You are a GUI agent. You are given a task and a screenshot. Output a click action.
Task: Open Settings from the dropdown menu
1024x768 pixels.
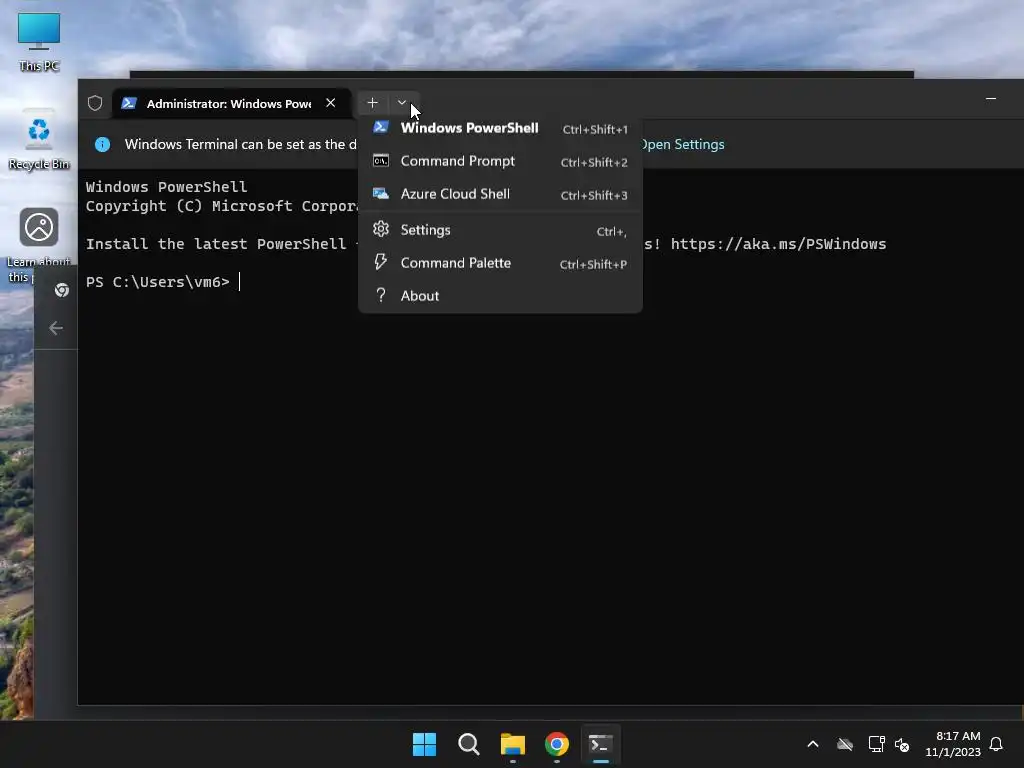click(x=500, y=230)
